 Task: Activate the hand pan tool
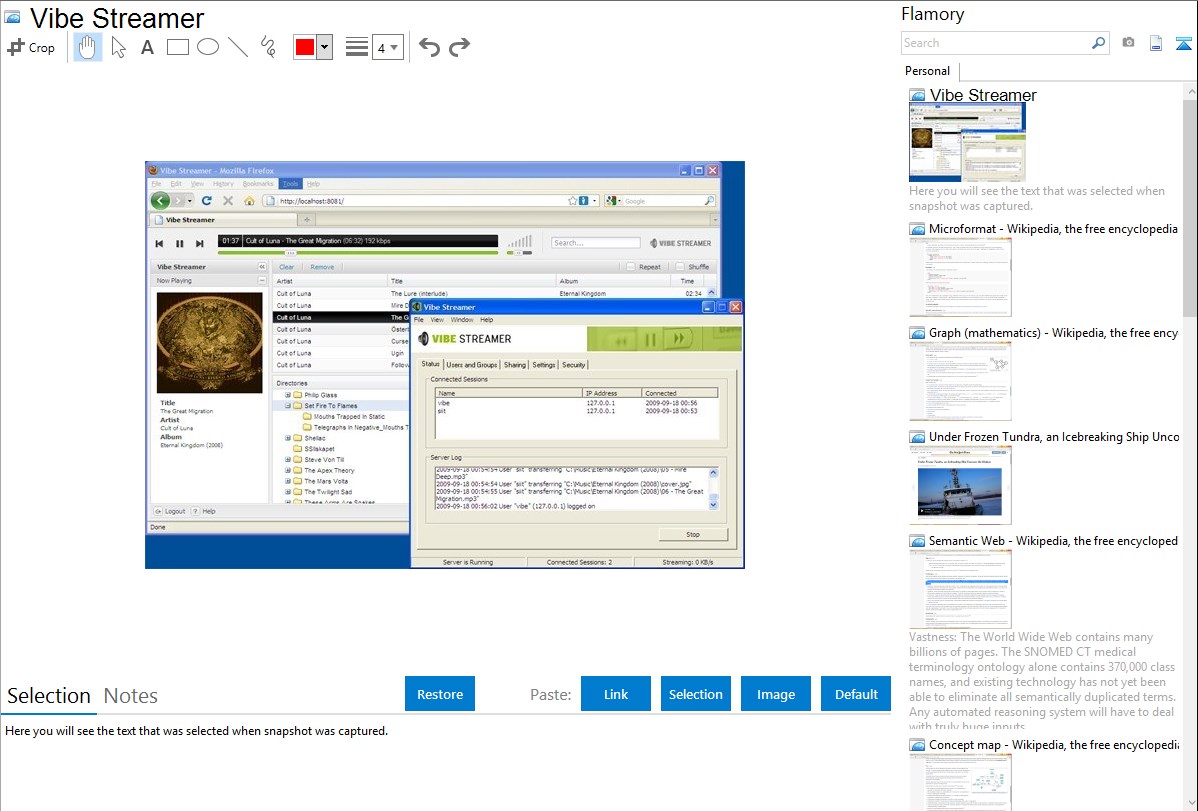click(x=88, y=47)
